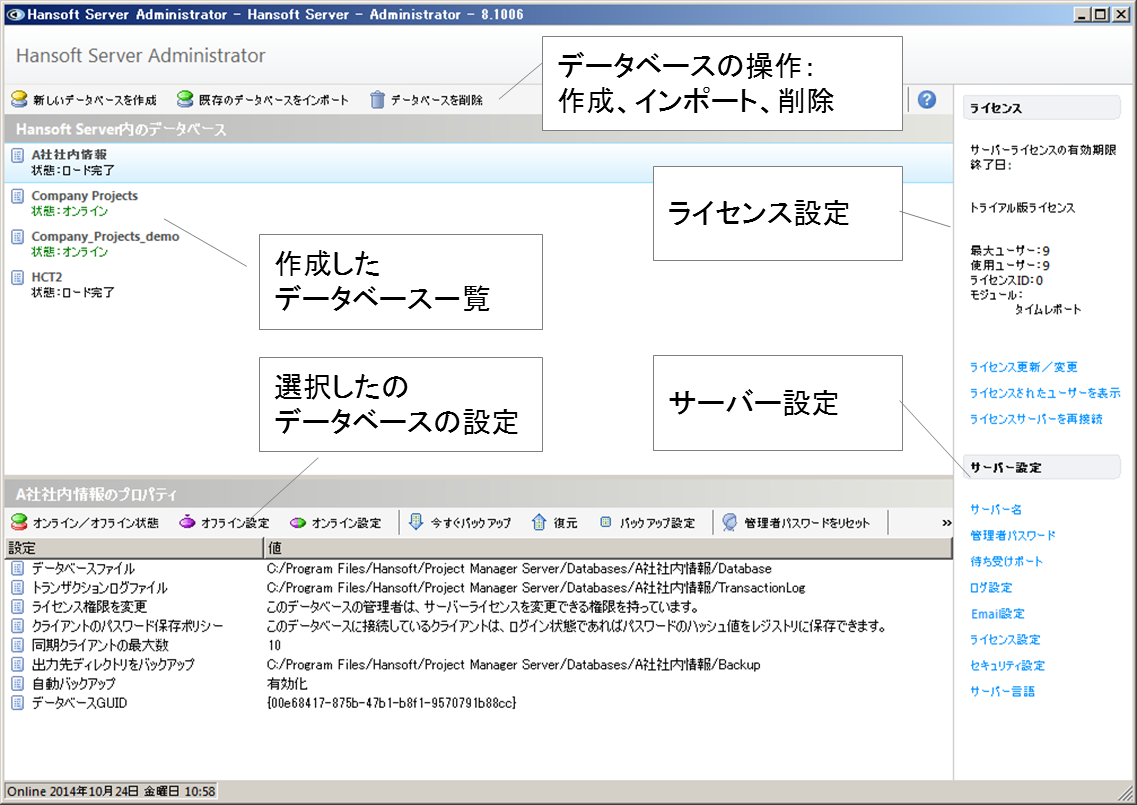Click 今すぐバックアップ toolbar button label
The image size is (1137, 805).
click(x=471, y=523)
